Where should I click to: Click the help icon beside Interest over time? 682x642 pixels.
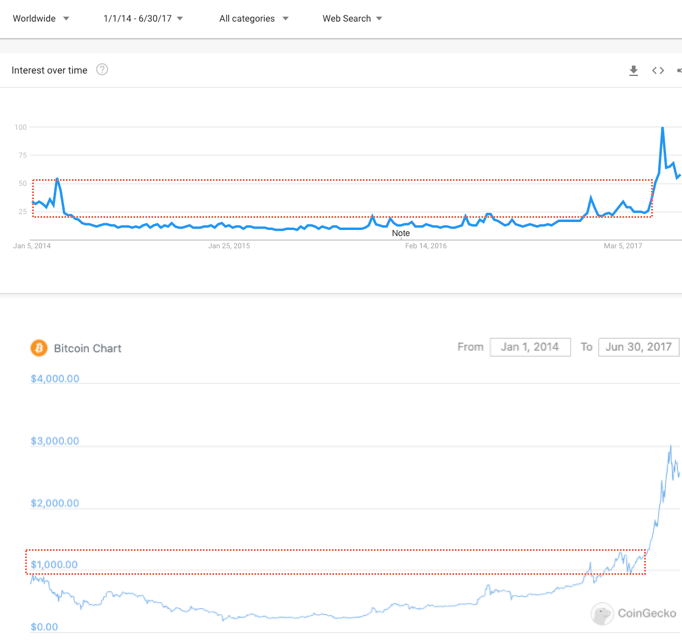(x=102, y=70)
